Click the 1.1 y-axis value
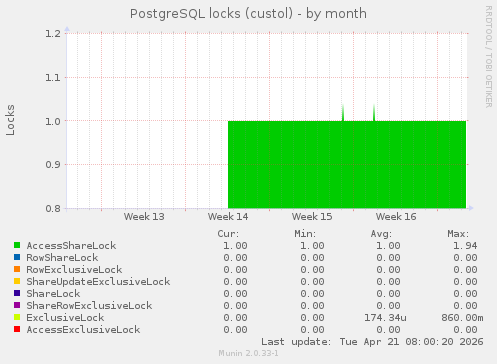The image size is (497, 364). pos(53,77)
